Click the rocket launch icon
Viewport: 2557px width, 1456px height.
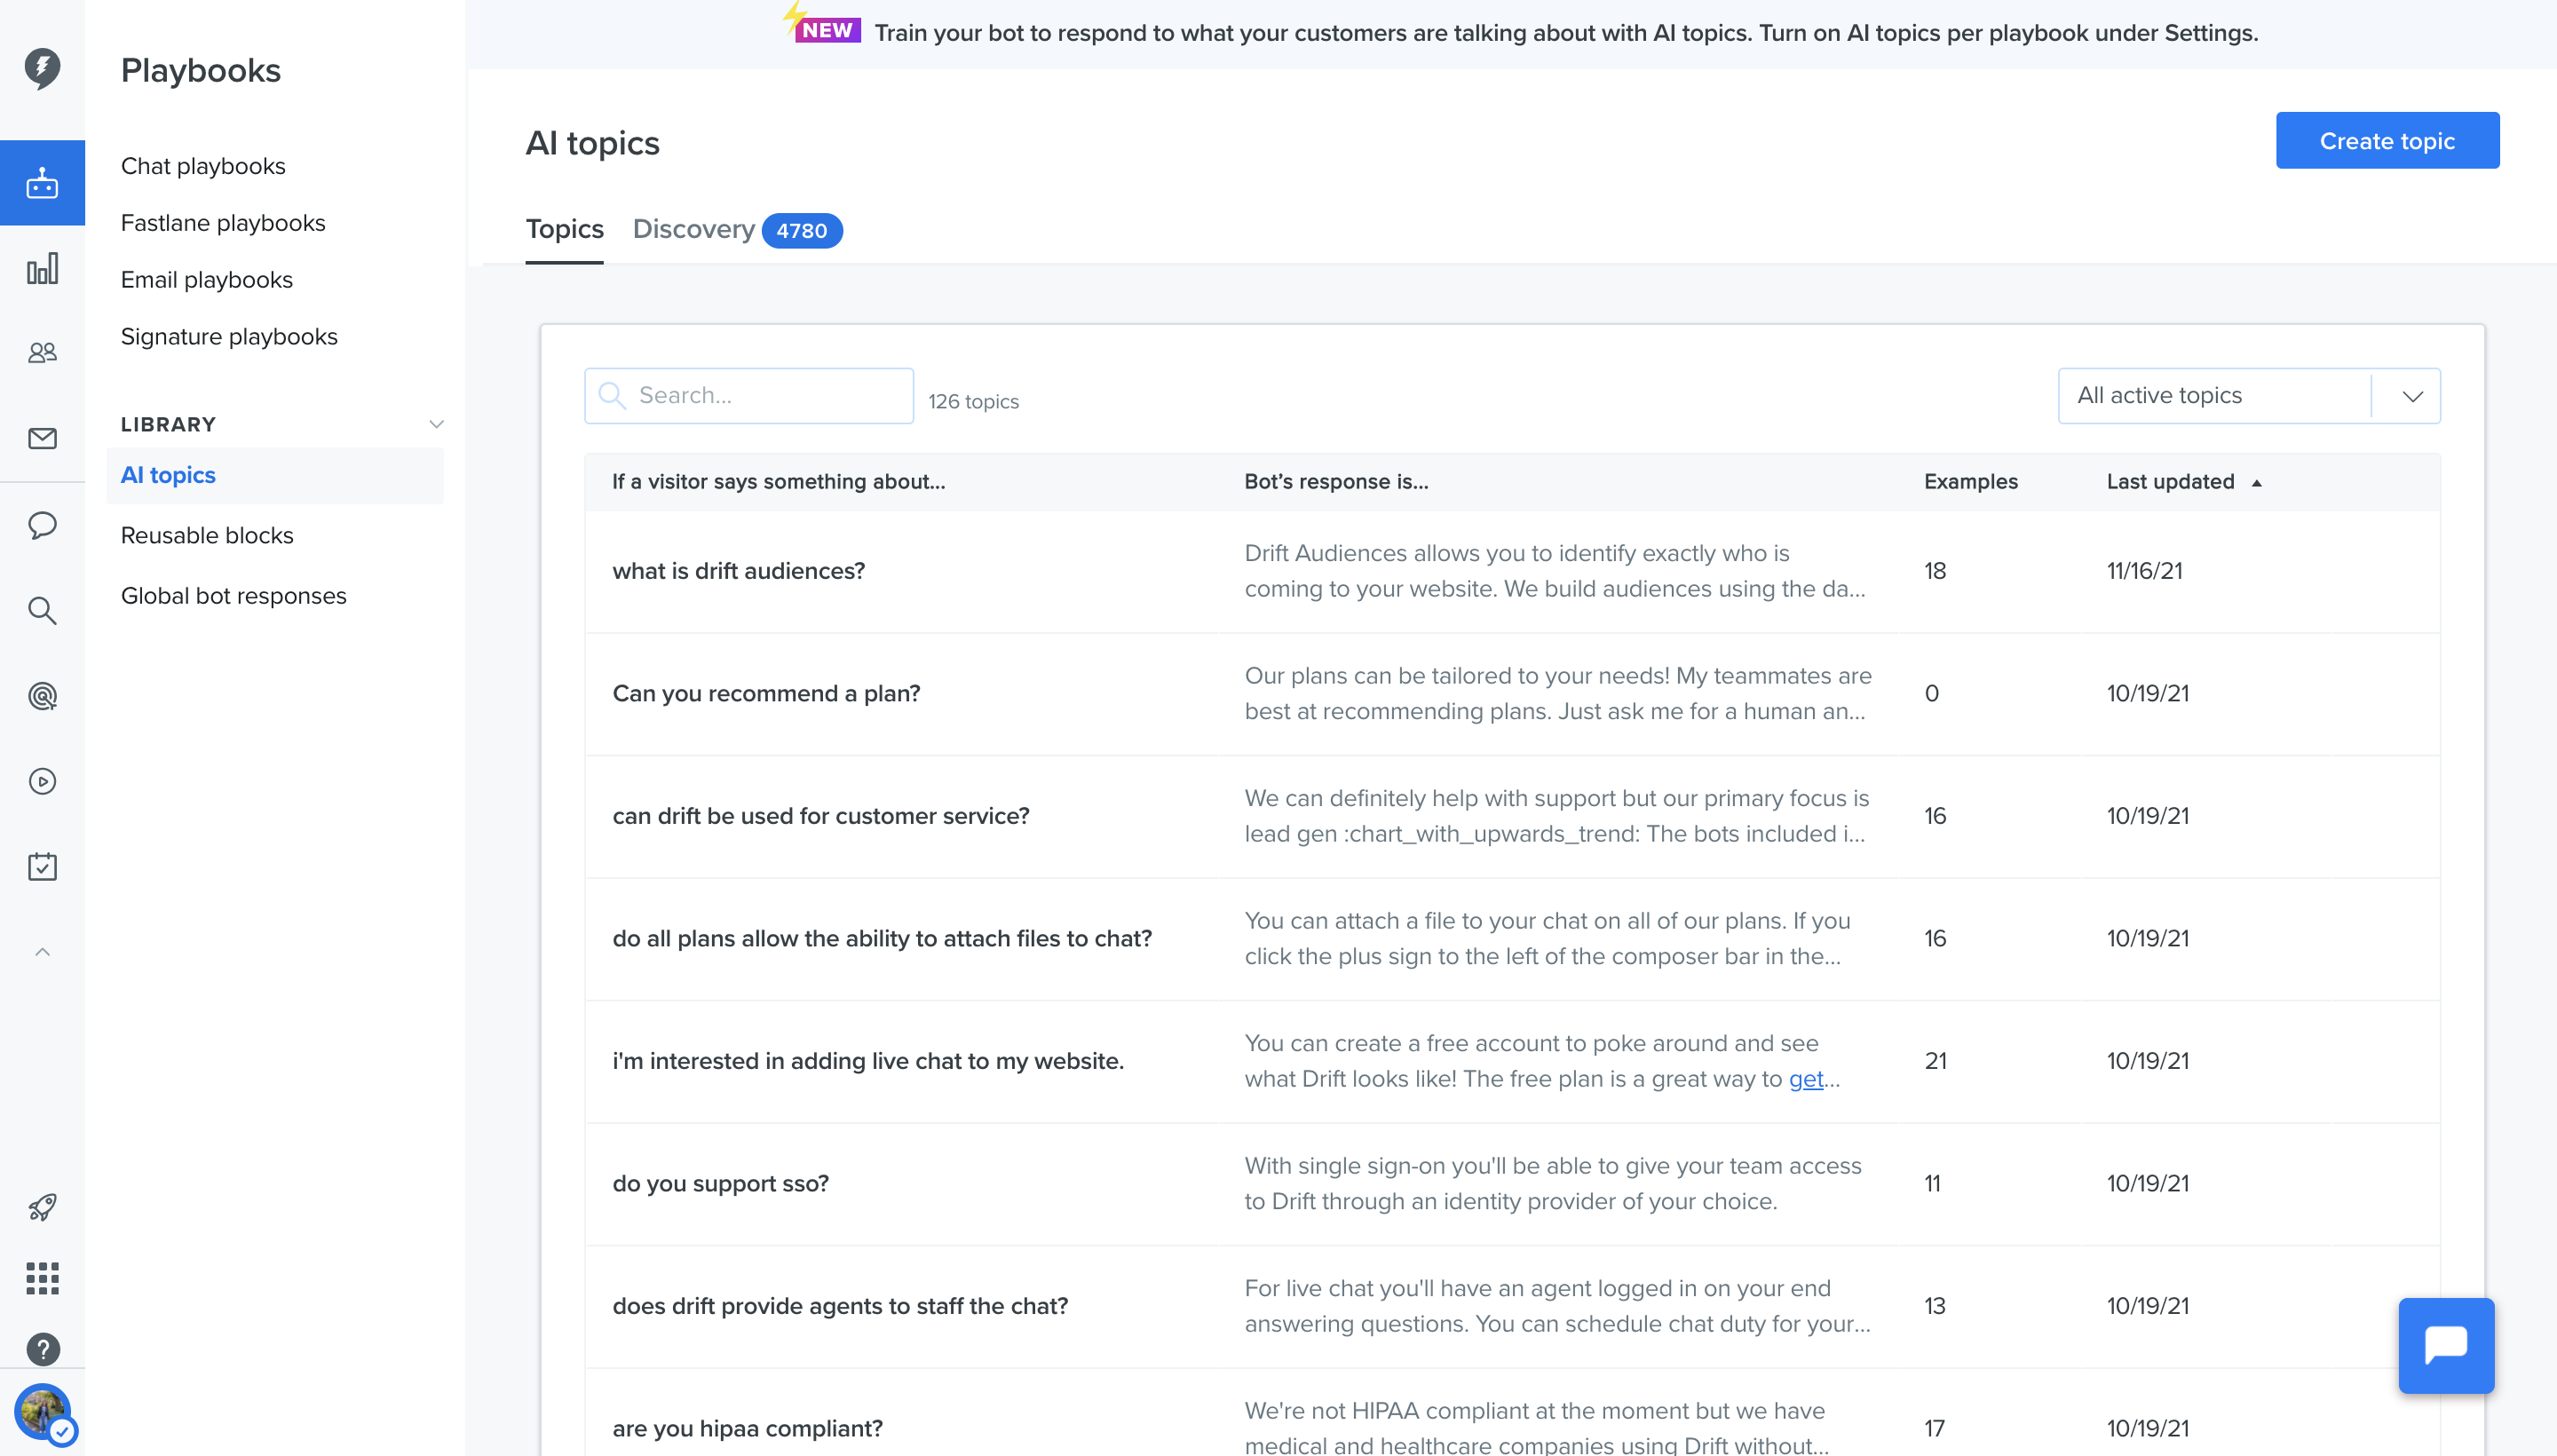(x=42, y=1207)
